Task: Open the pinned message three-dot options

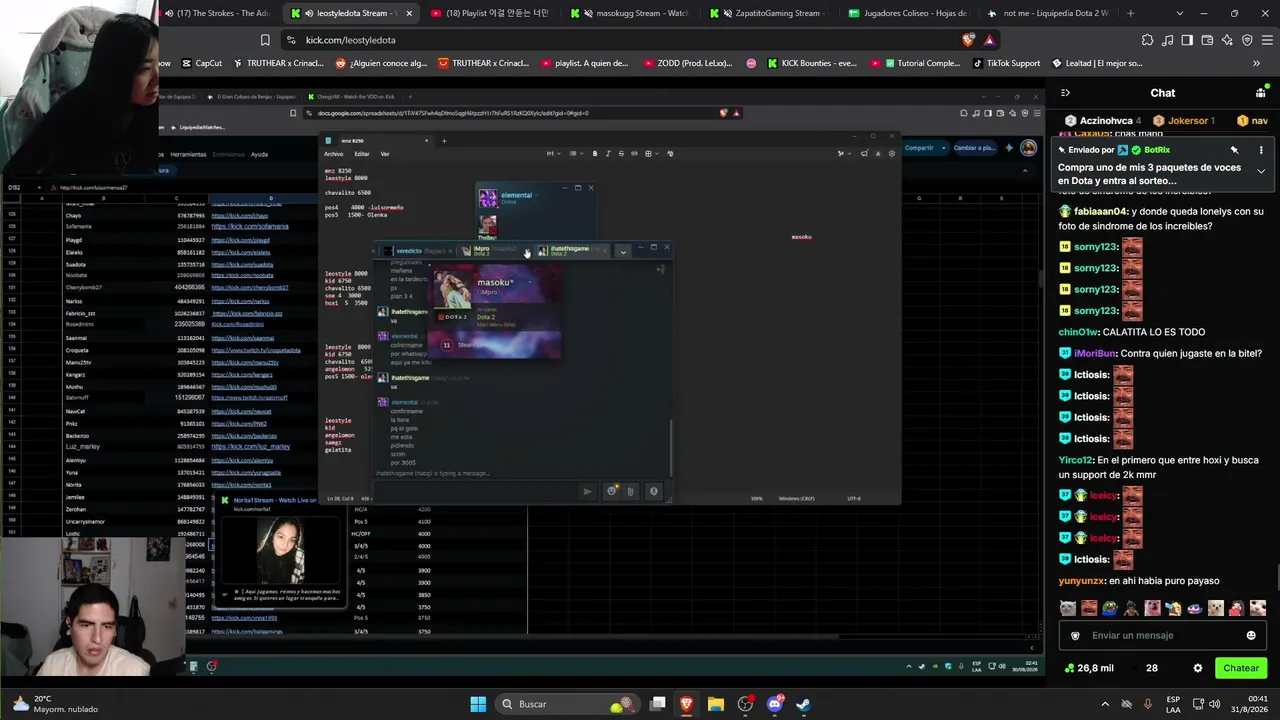Action: [1261, 150]
